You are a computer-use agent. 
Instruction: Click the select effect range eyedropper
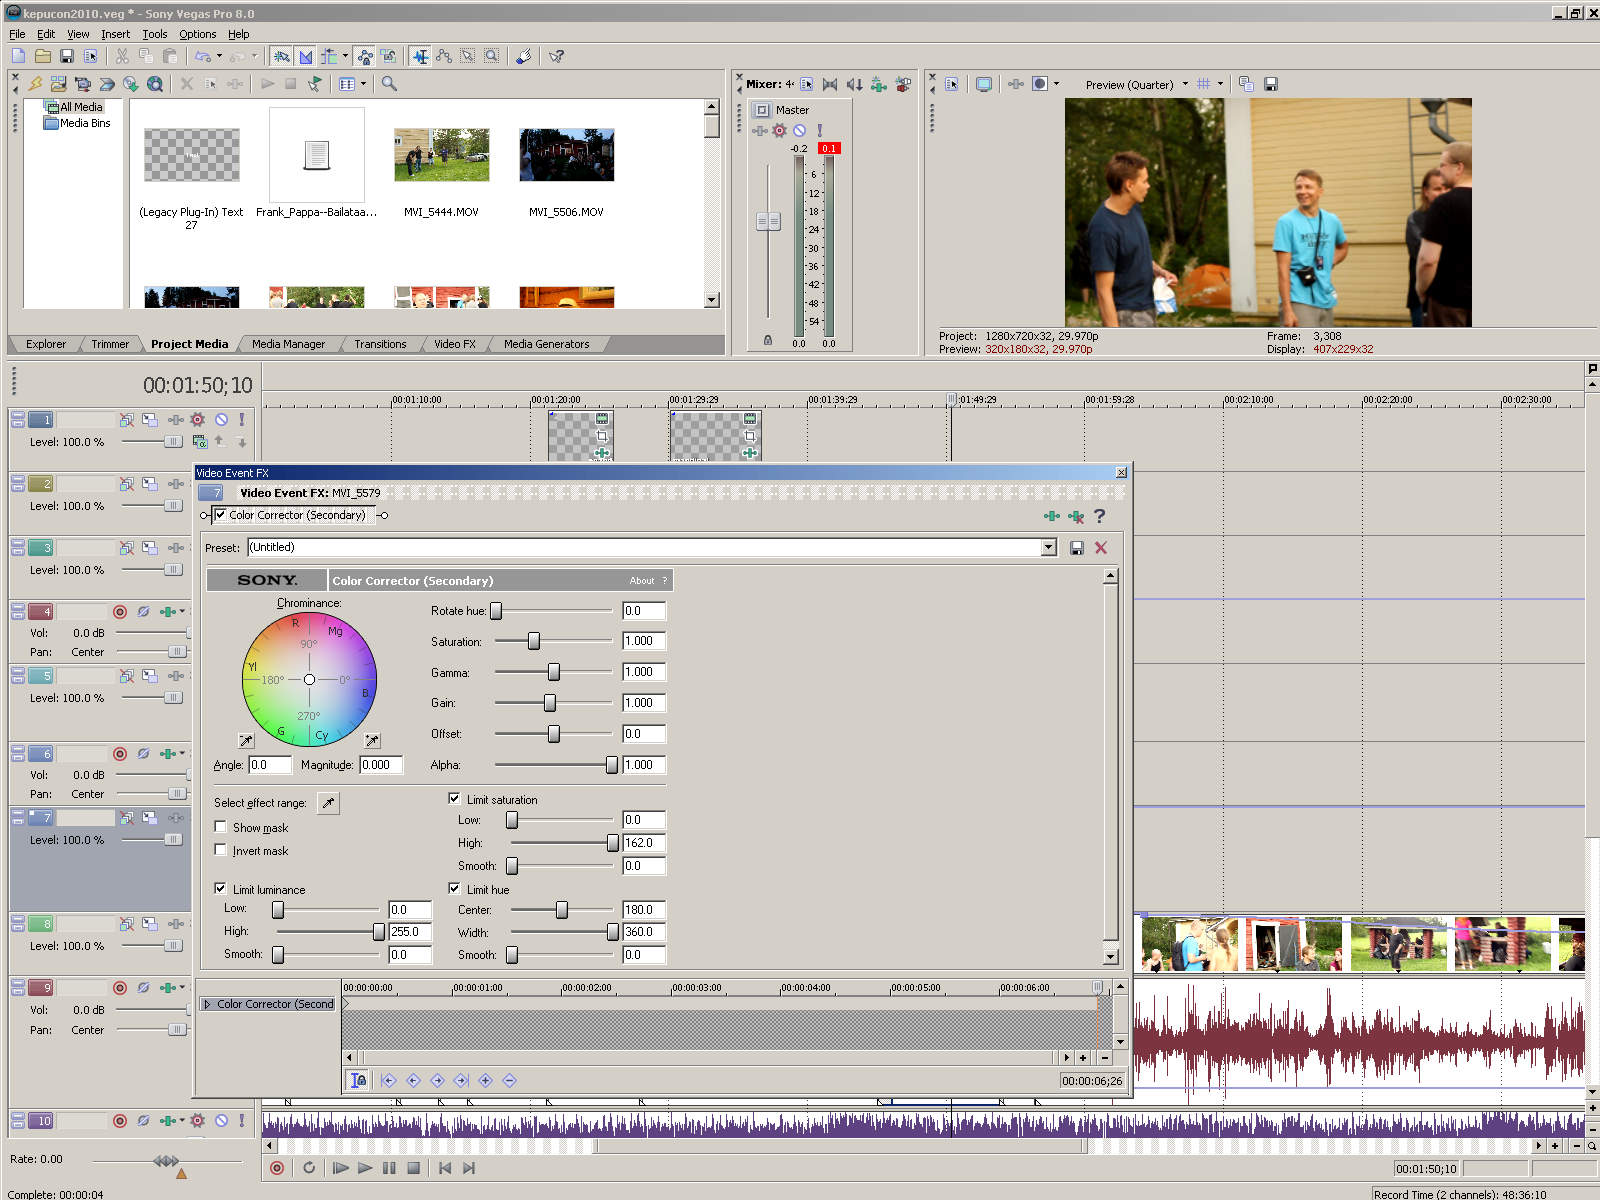click(328, 803)
